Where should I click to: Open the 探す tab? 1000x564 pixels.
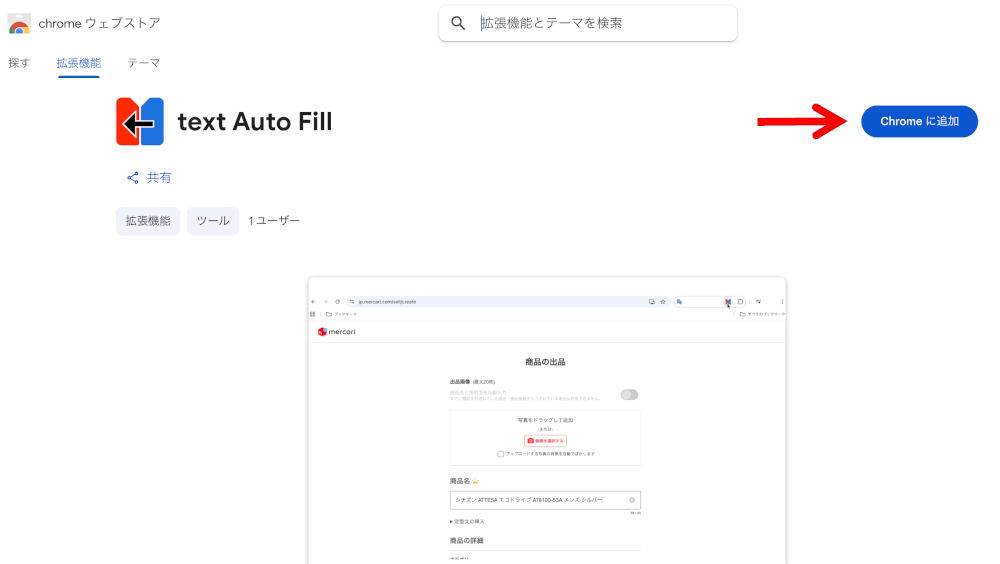click(x=19, y=63)
